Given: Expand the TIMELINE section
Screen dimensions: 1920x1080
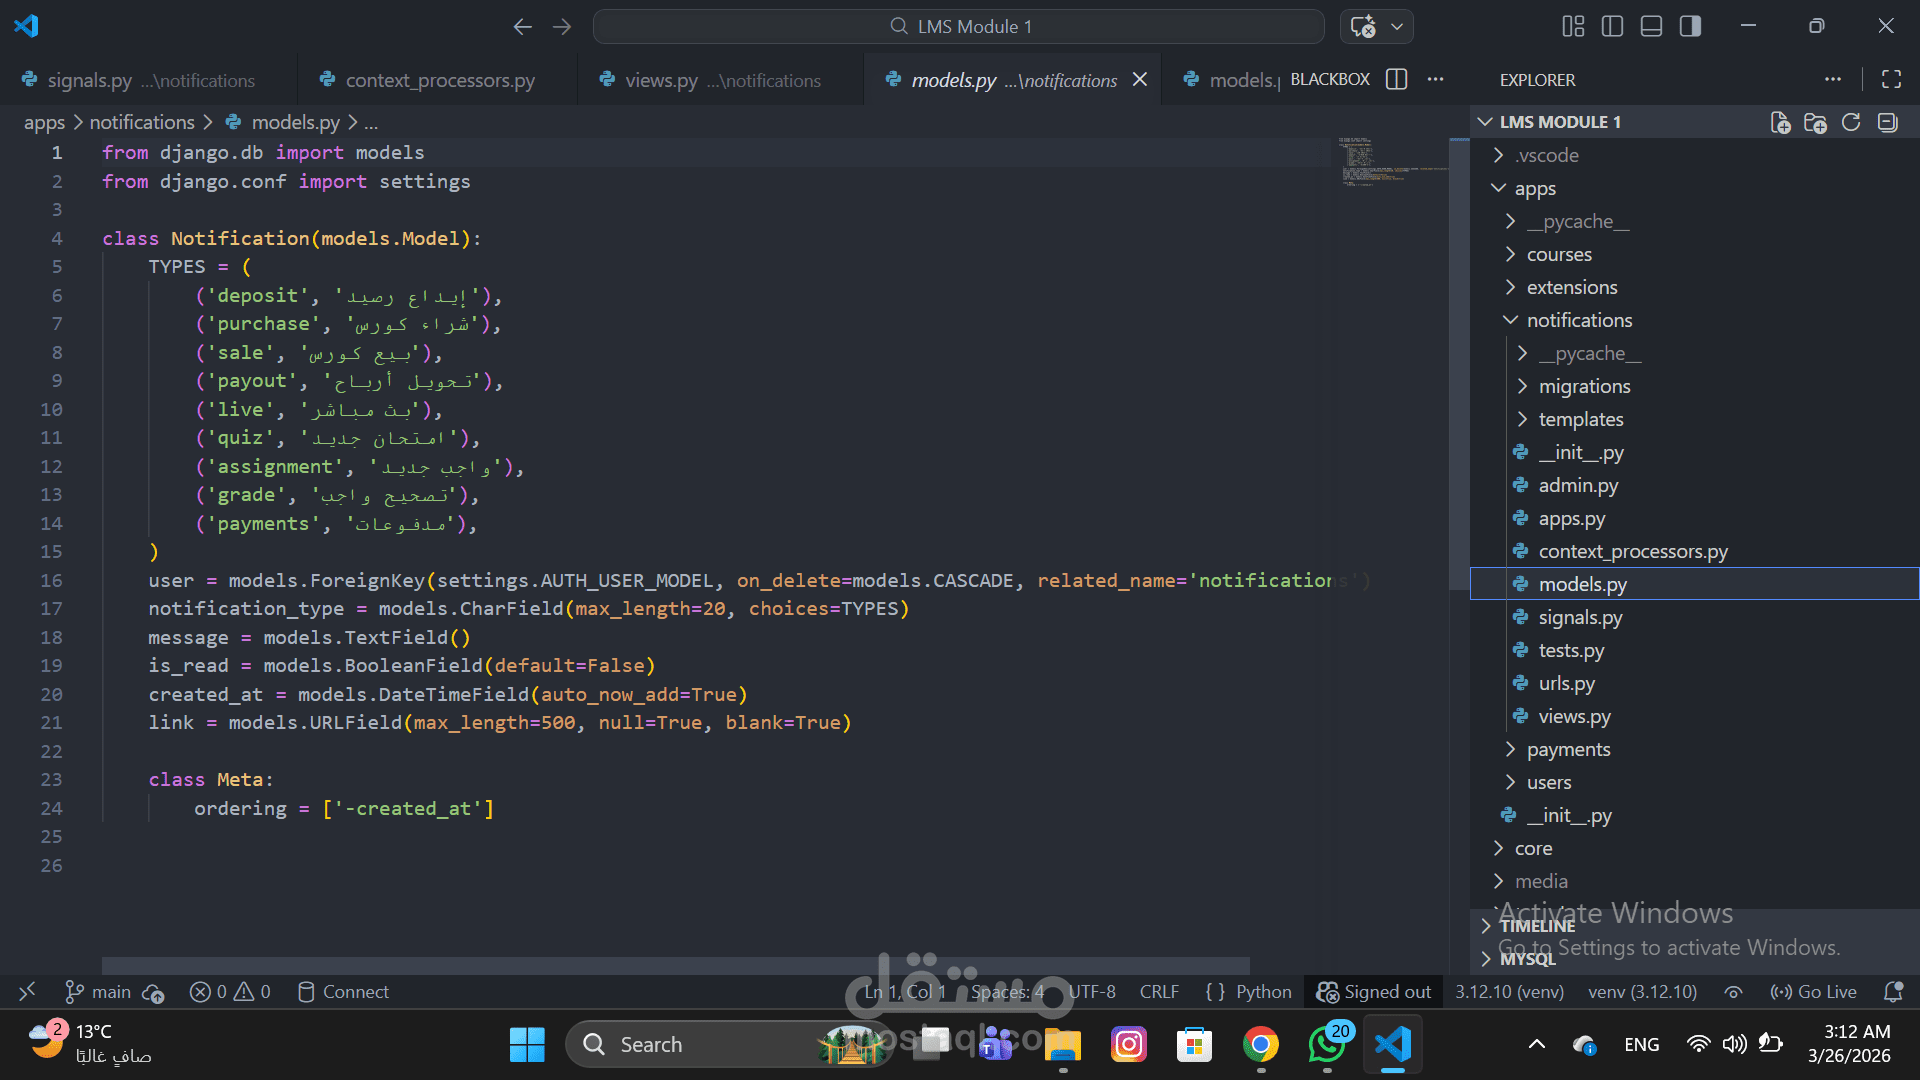Looking at the screenshot, I should pos(1537,926).
